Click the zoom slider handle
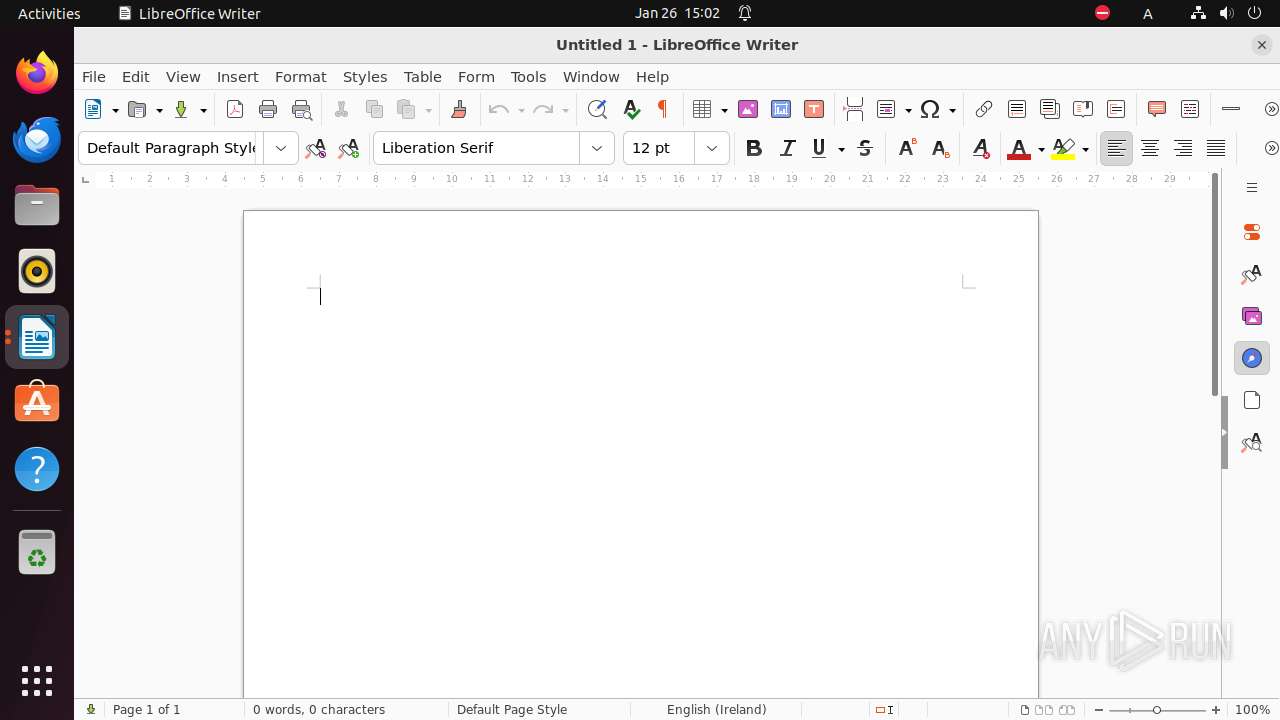1280x720 pixels. tap(1157, 710)
